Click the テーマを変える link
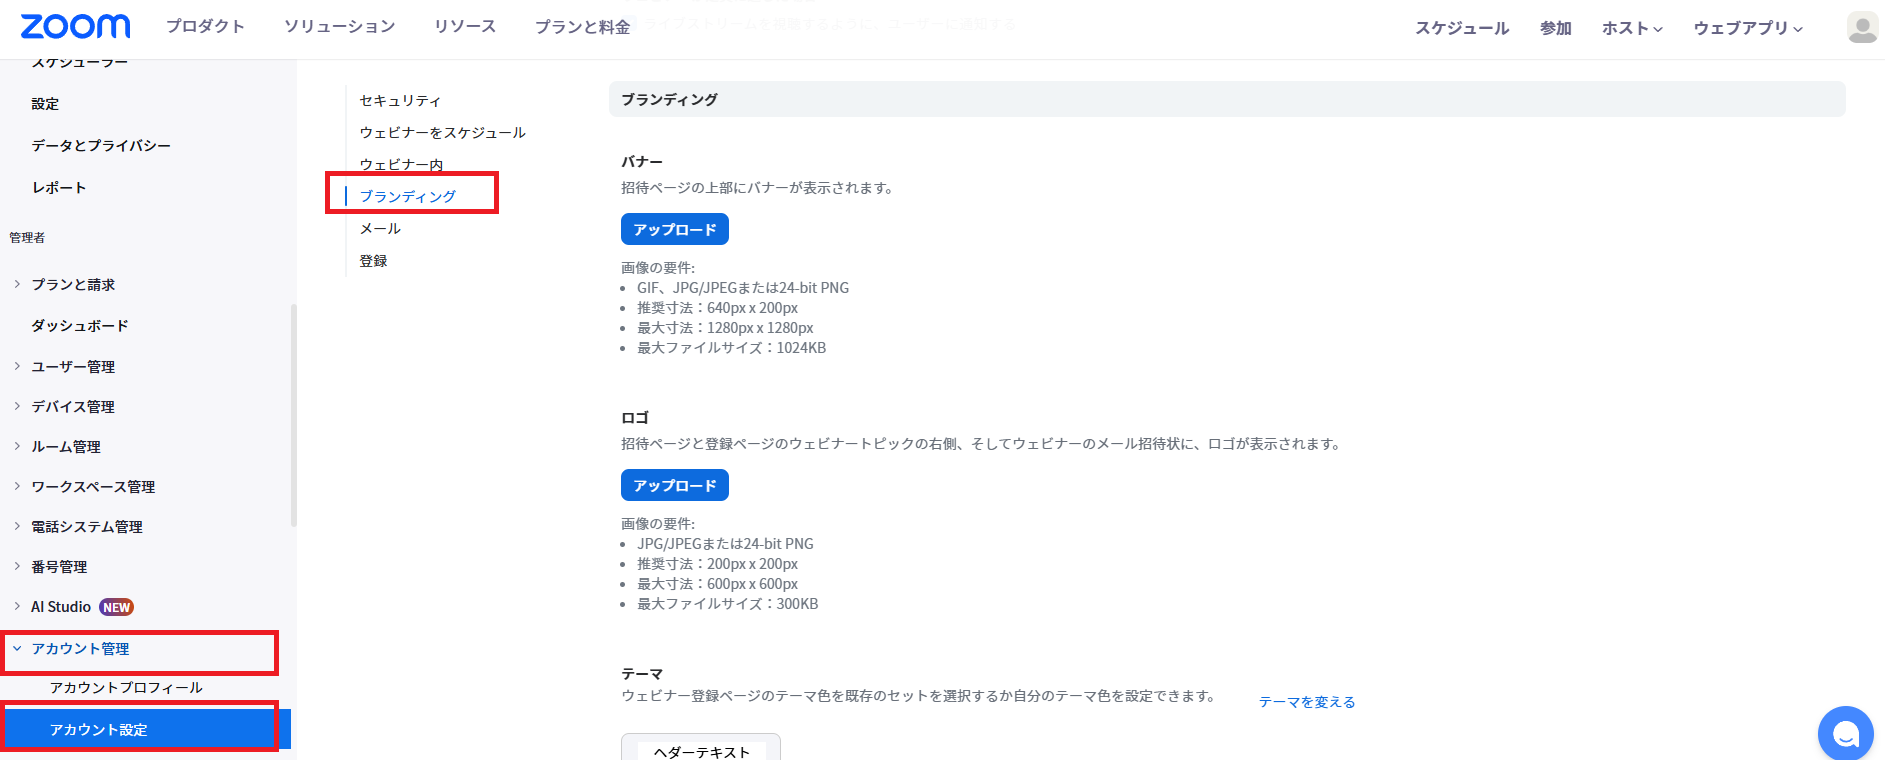 [1306, 702]
